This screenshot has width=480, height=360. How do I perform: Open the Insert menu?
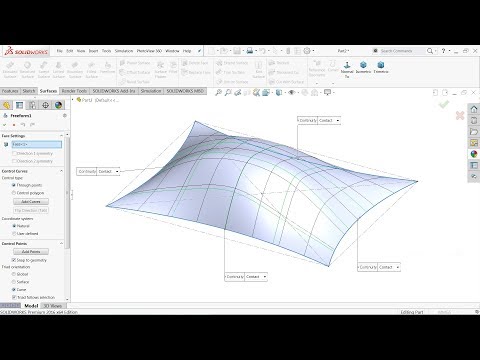tap(93, 51)
